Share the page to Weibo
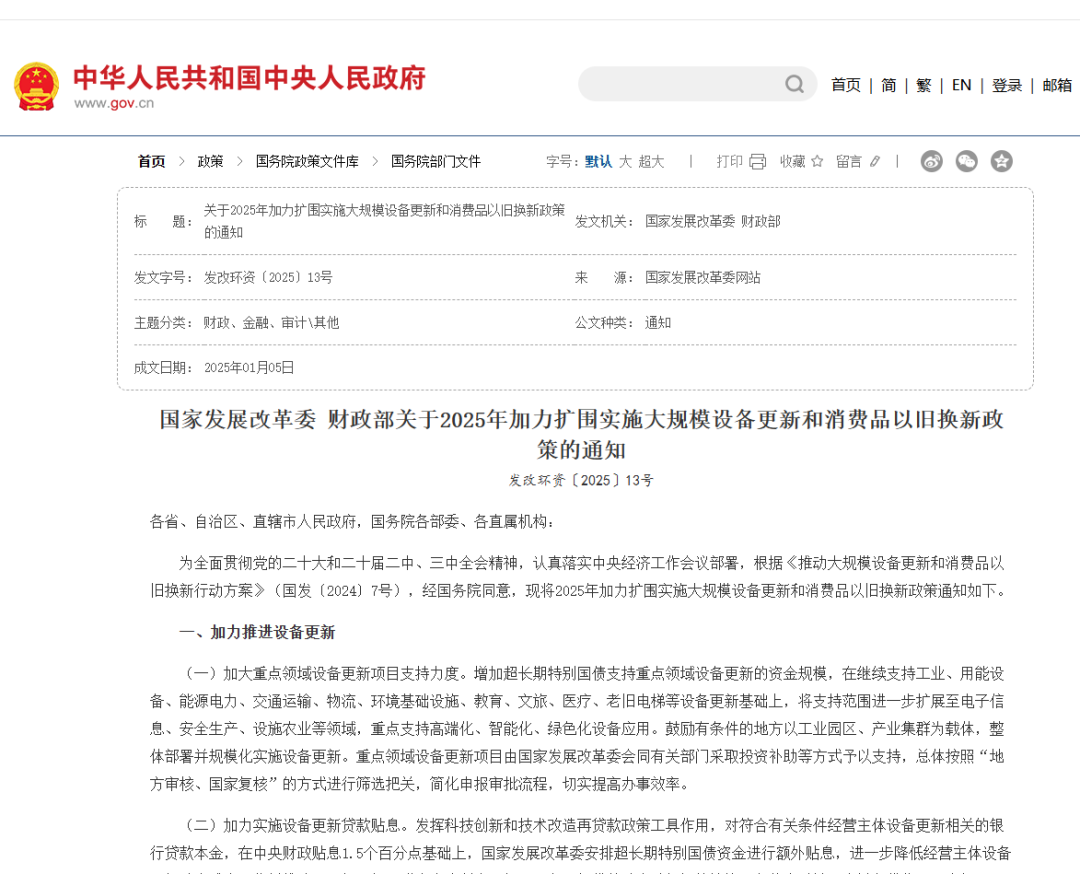 coord(932,161)
